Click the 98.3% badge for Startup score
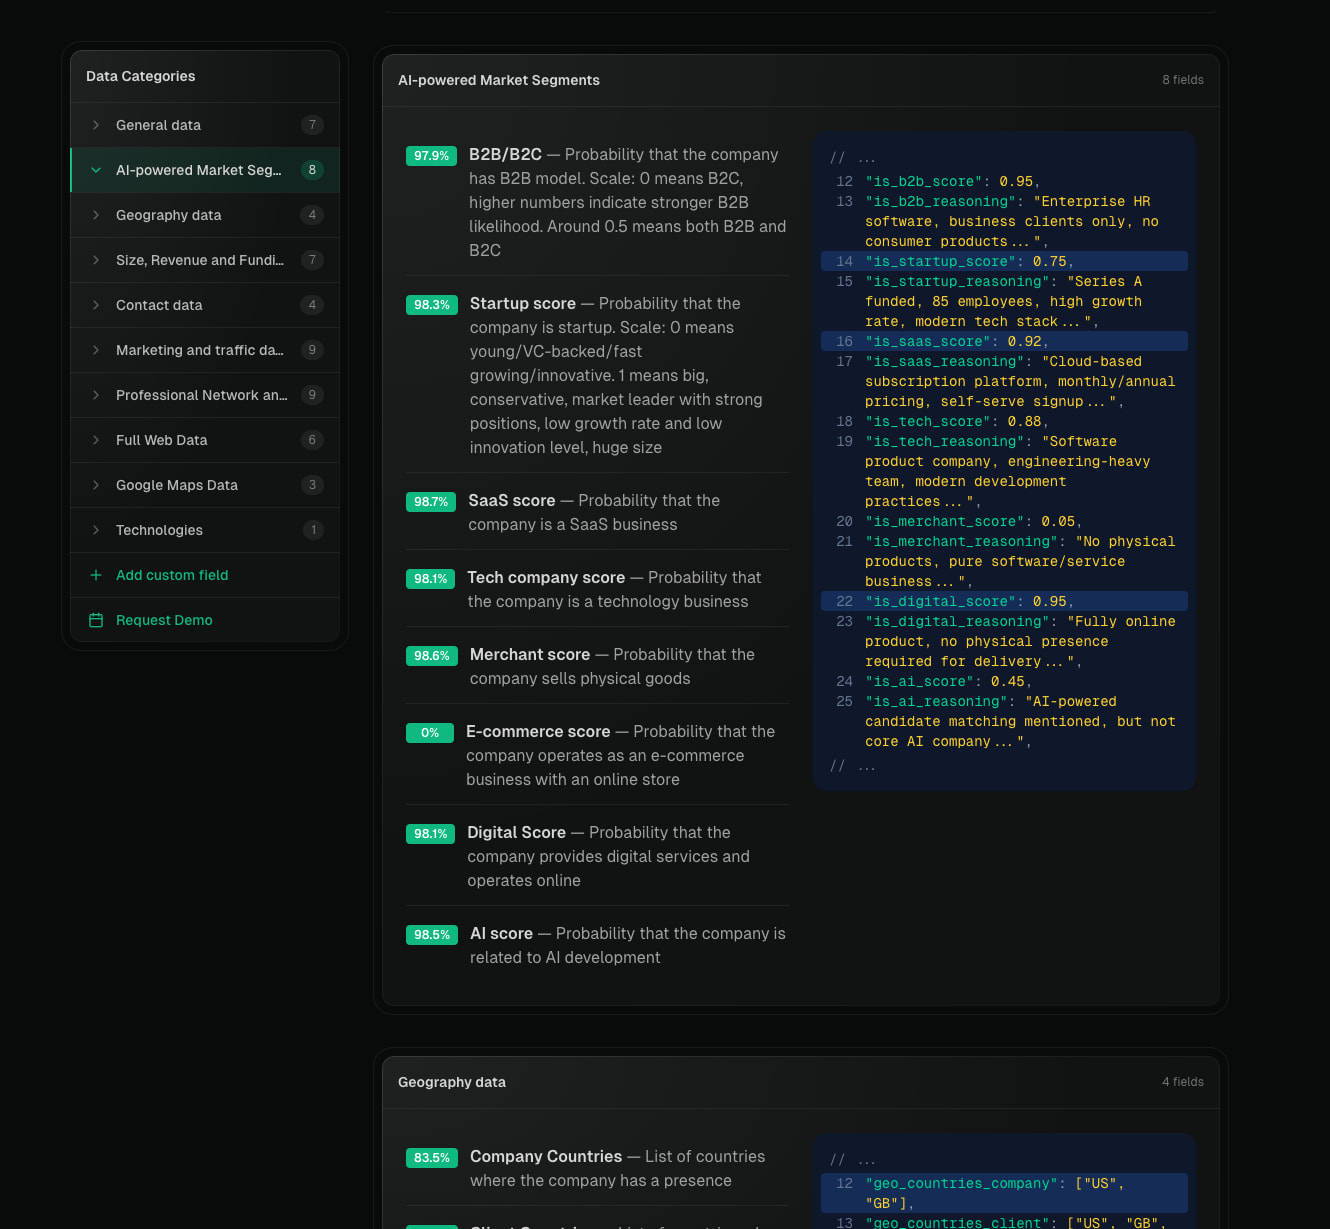 [x=432, y=304]
